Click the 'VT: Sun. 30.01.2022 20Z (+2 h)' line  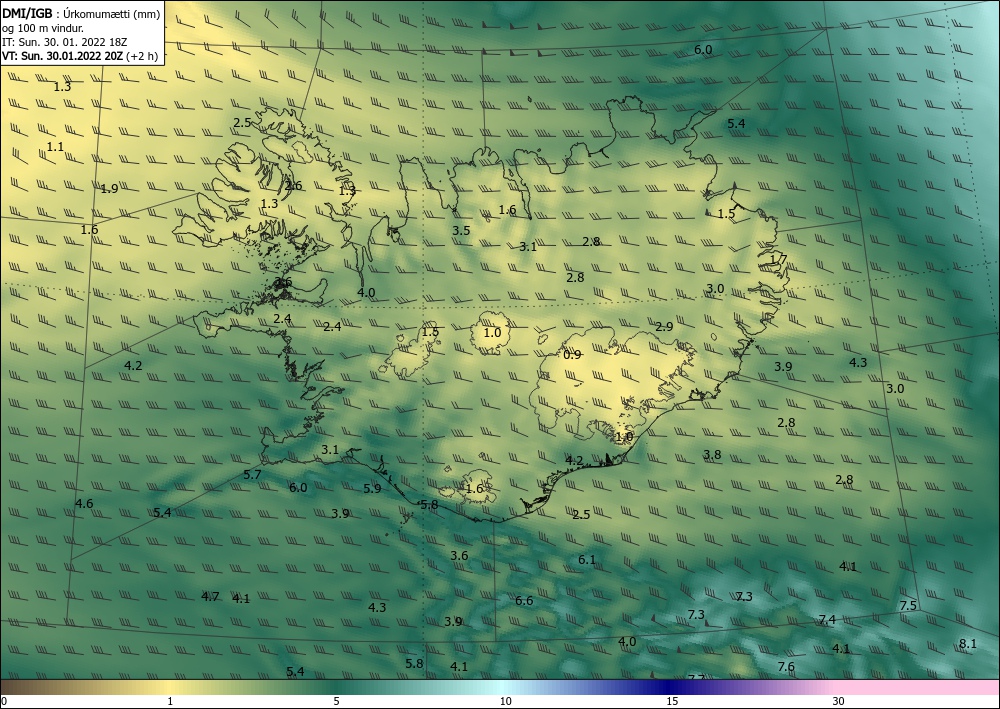pyautogui.click(x=80, y=56)
